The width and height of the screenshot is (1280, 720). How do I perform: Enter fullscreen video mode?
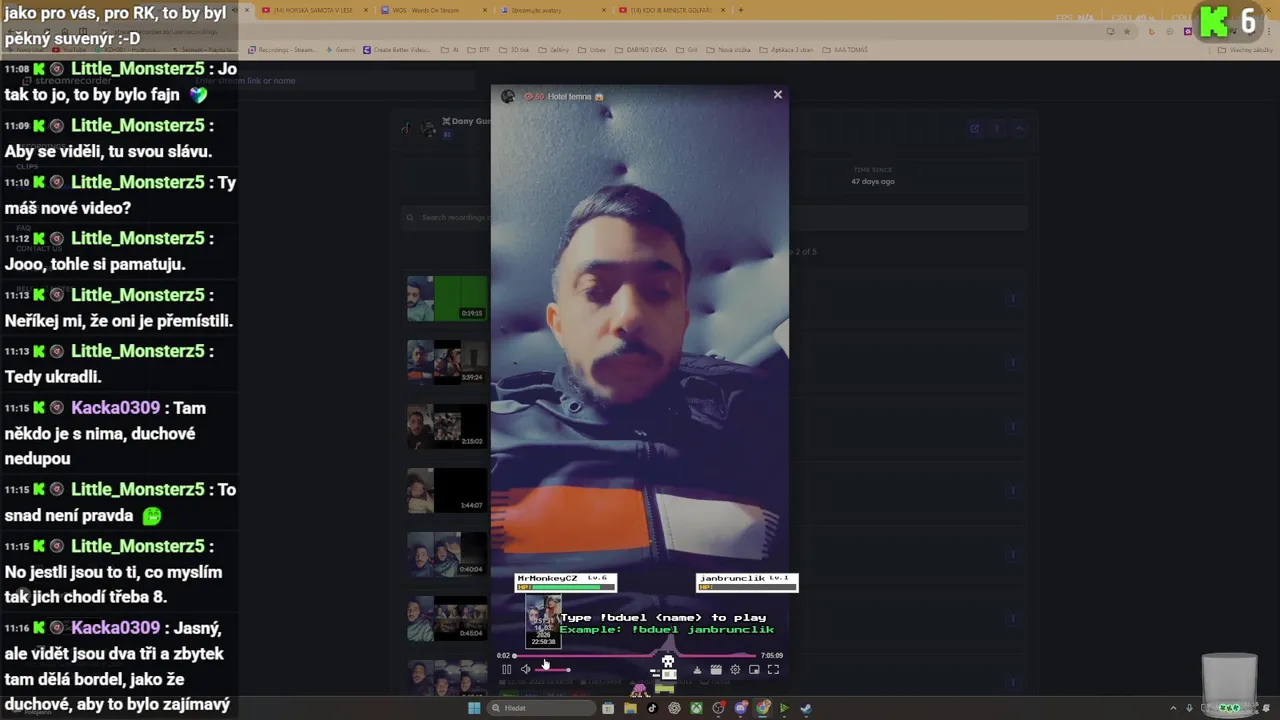773,670
